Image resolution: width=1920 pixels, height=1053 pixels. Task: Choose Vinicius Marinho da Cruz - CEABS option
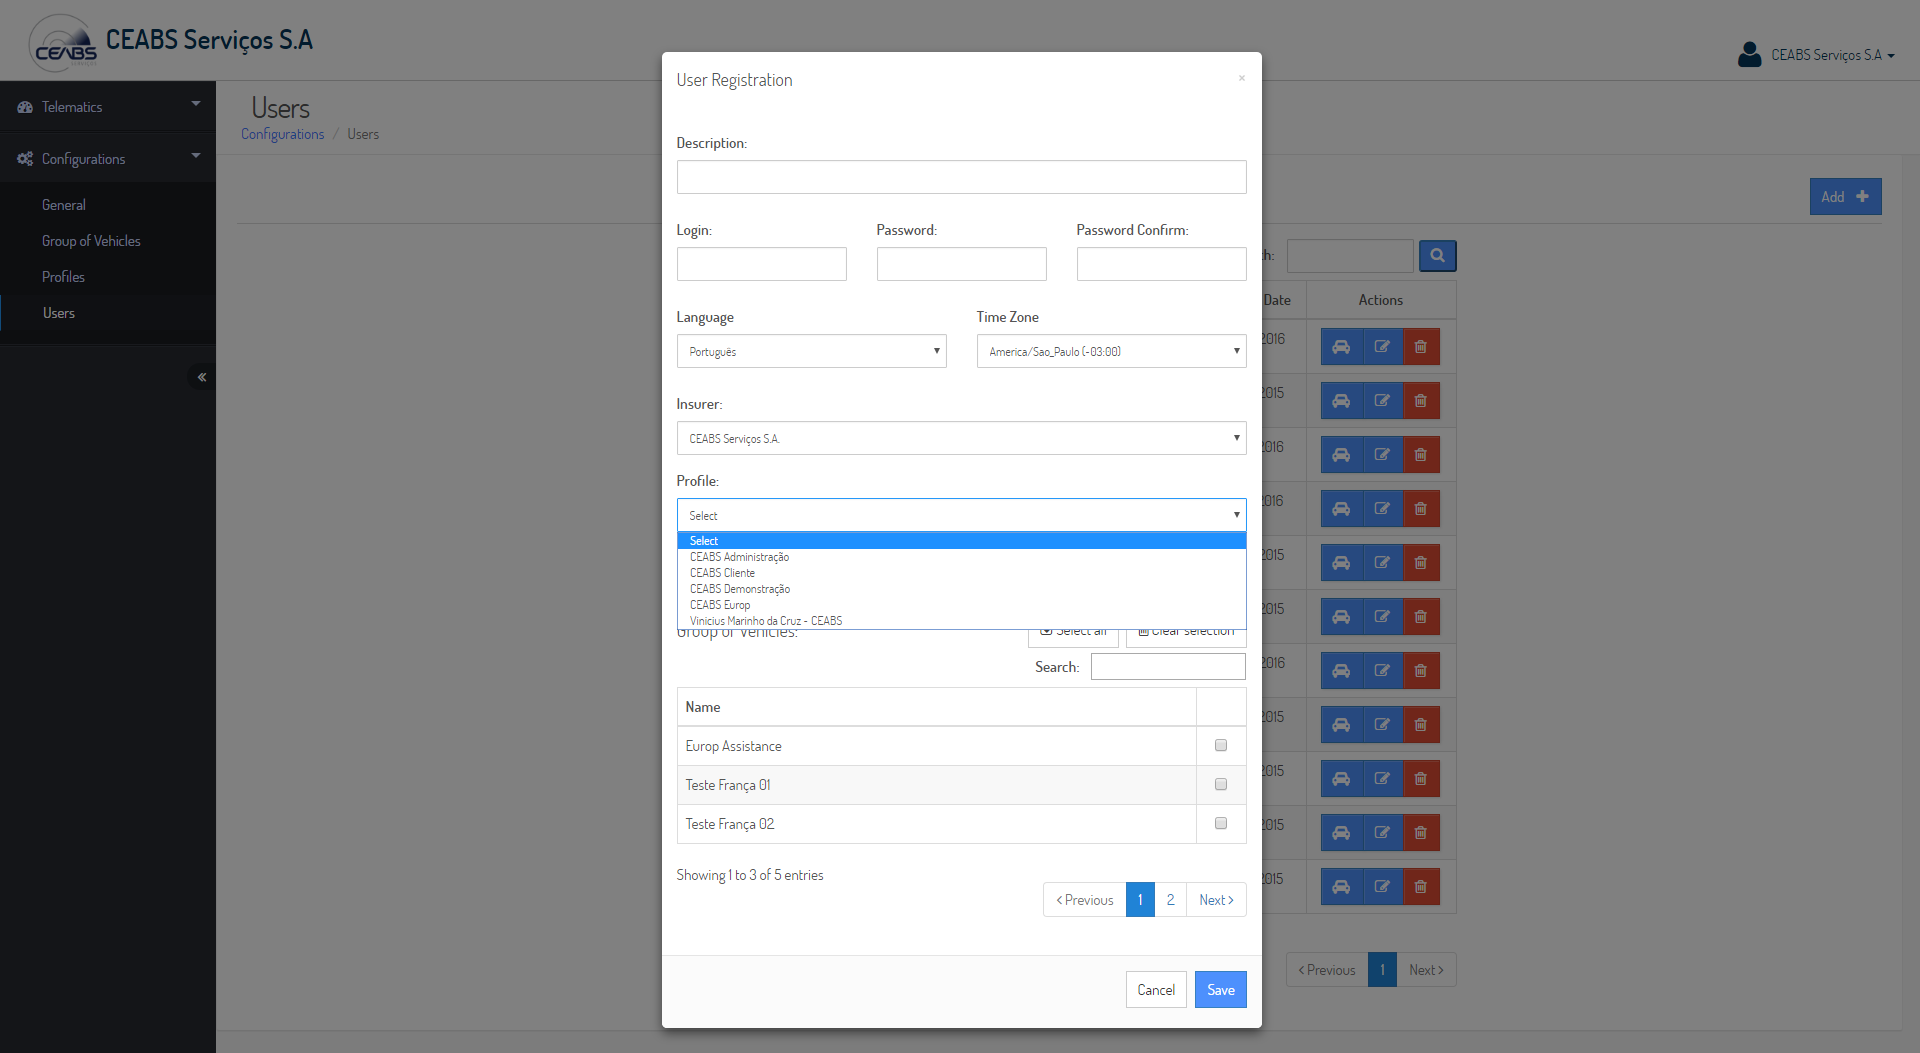click(x=961, y=621)
